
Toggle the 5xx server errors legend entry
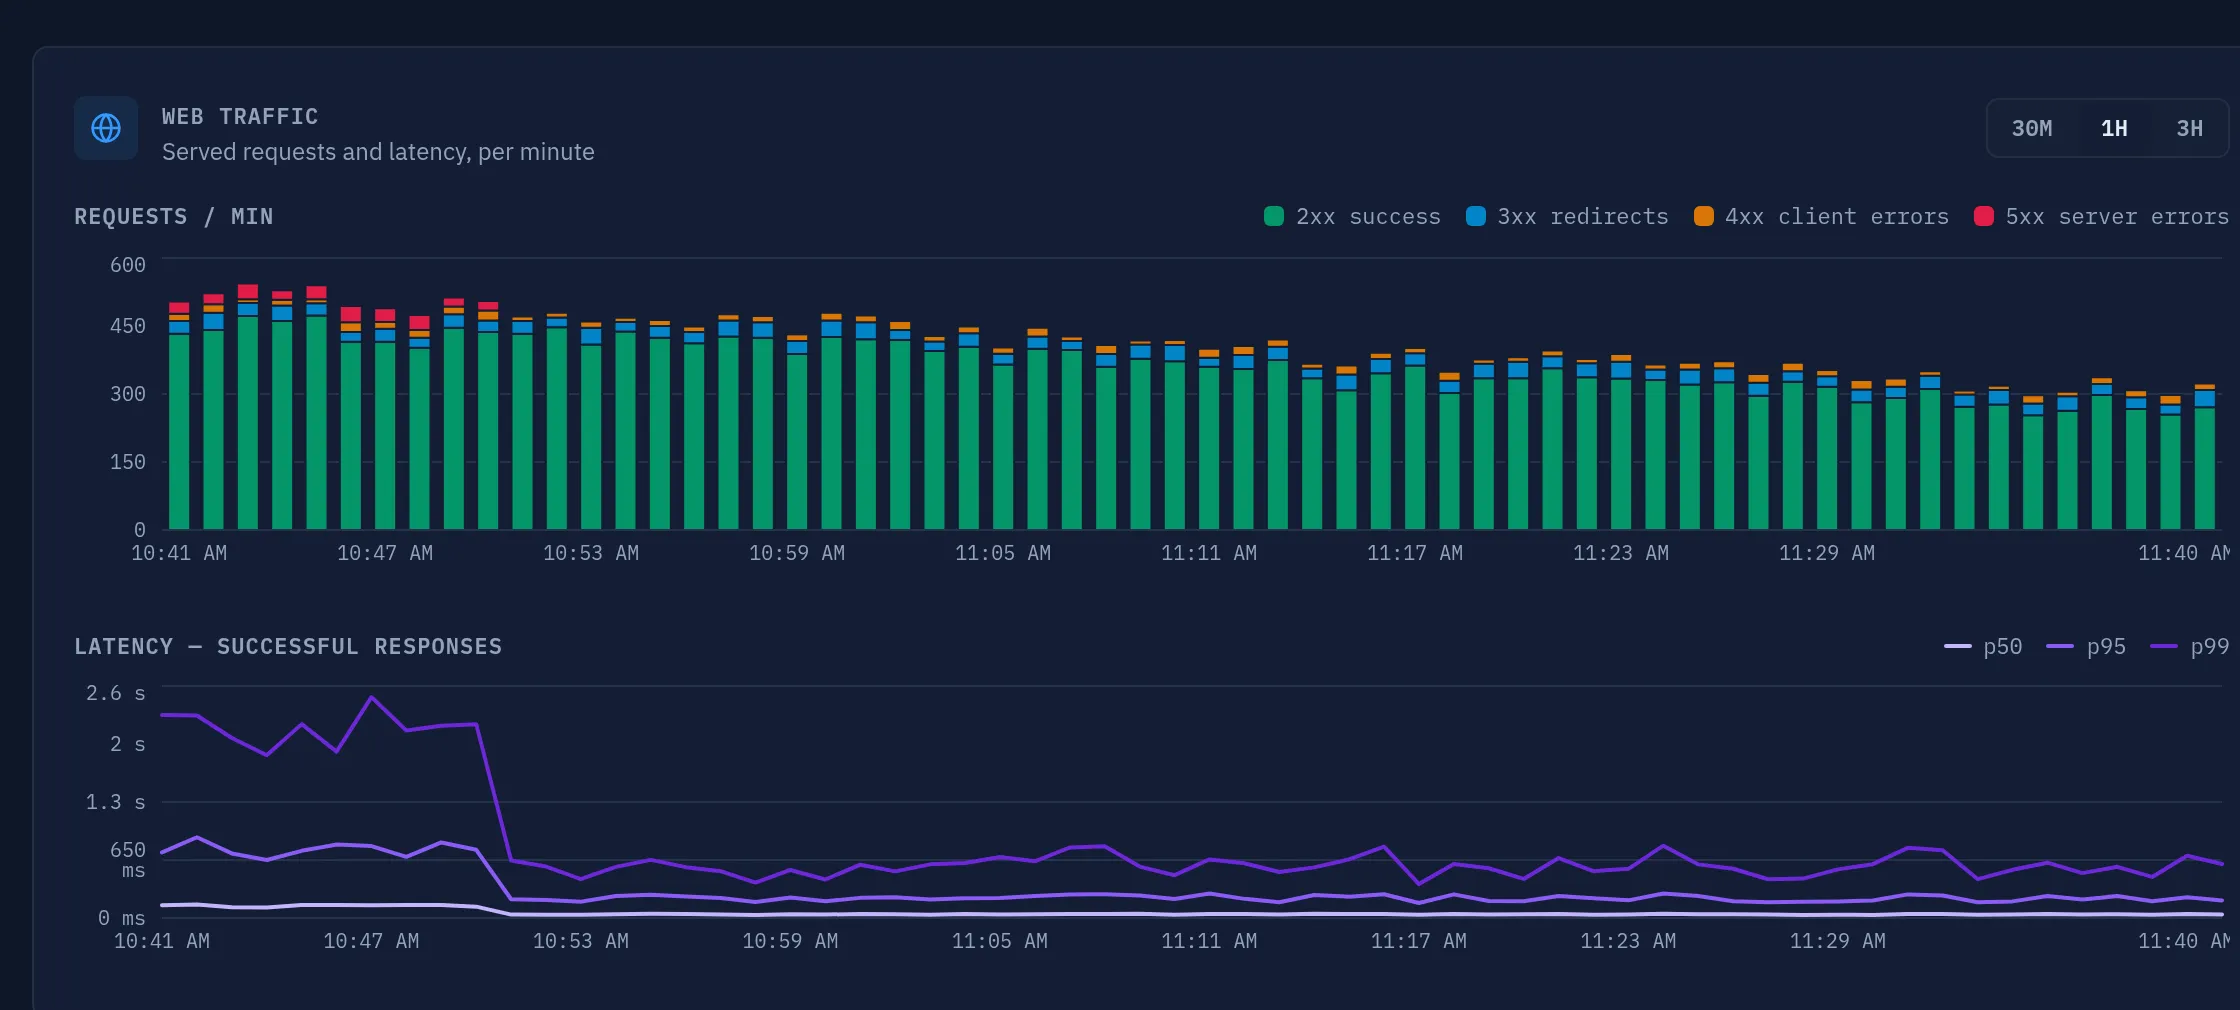pos(2101,217)
